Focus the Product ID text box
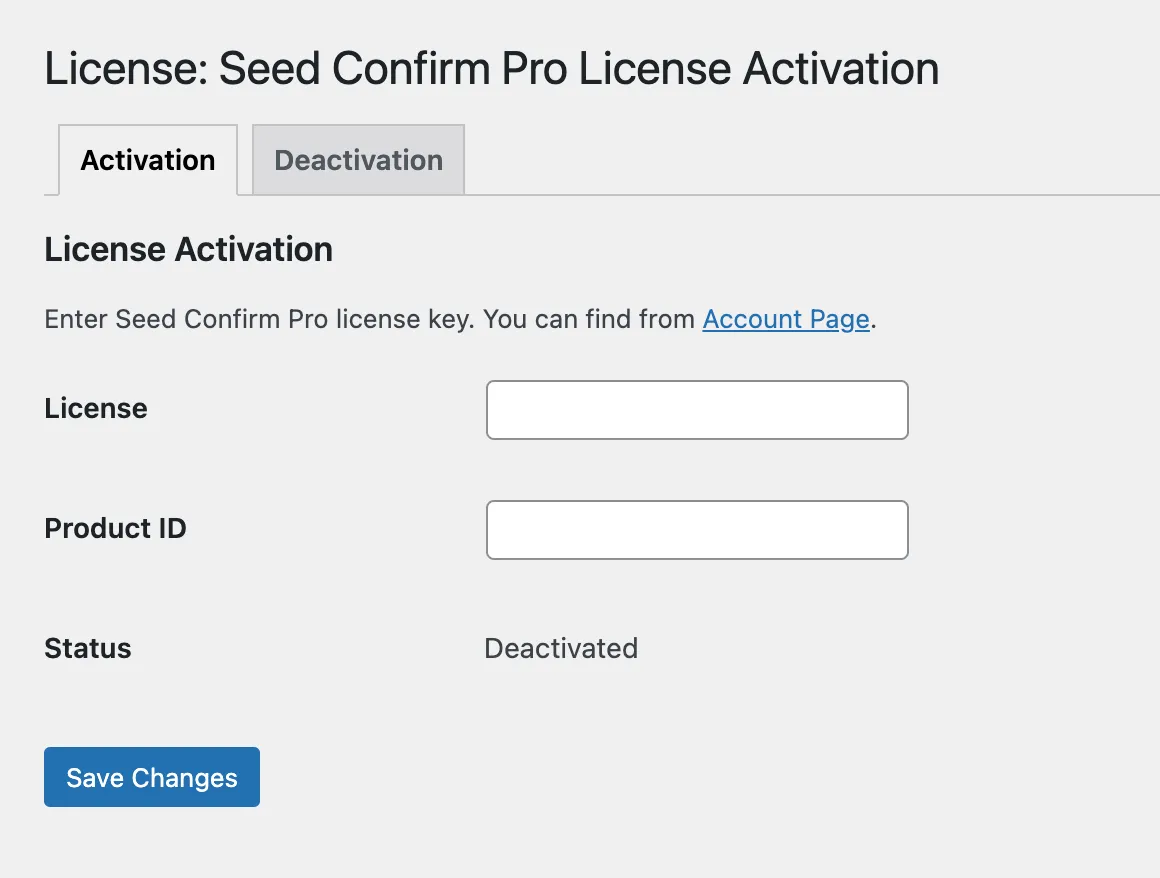The width and height of the screenshot is (1160, 878). 697,530
